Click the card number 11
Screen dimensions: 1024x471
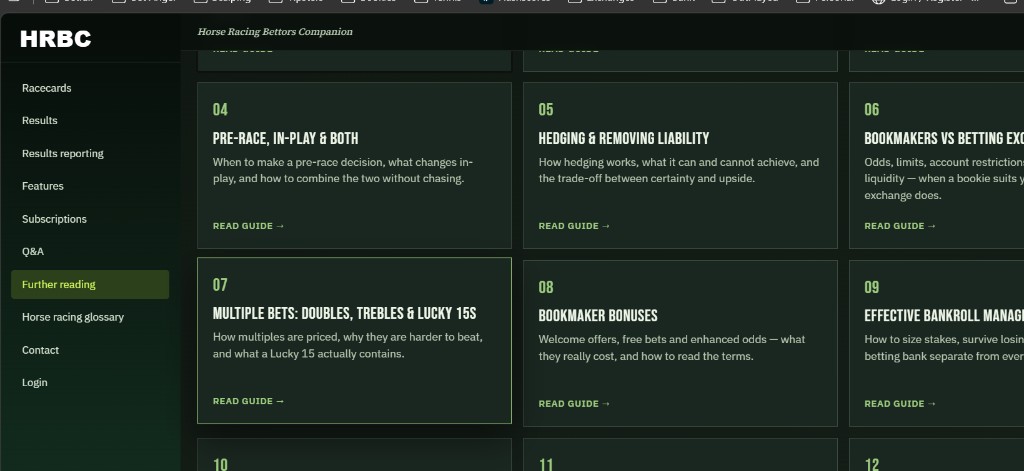point(546,464)
